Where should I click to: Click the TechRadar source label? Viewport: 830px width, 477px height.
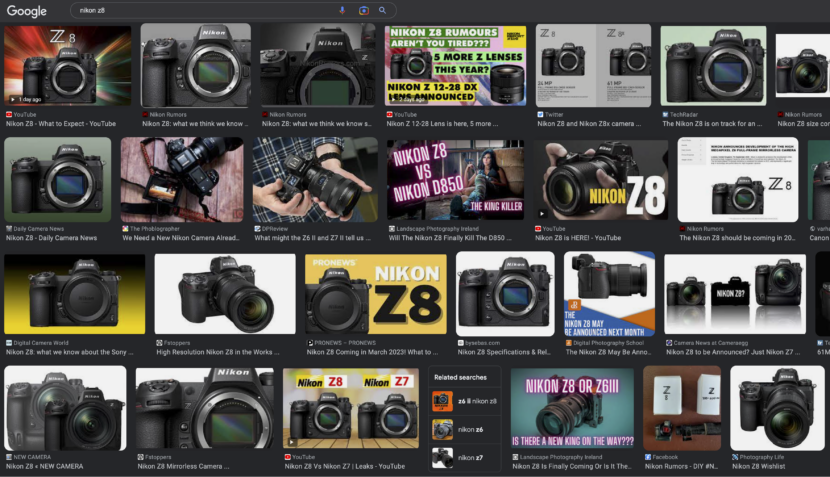click(x=684, y=114)
